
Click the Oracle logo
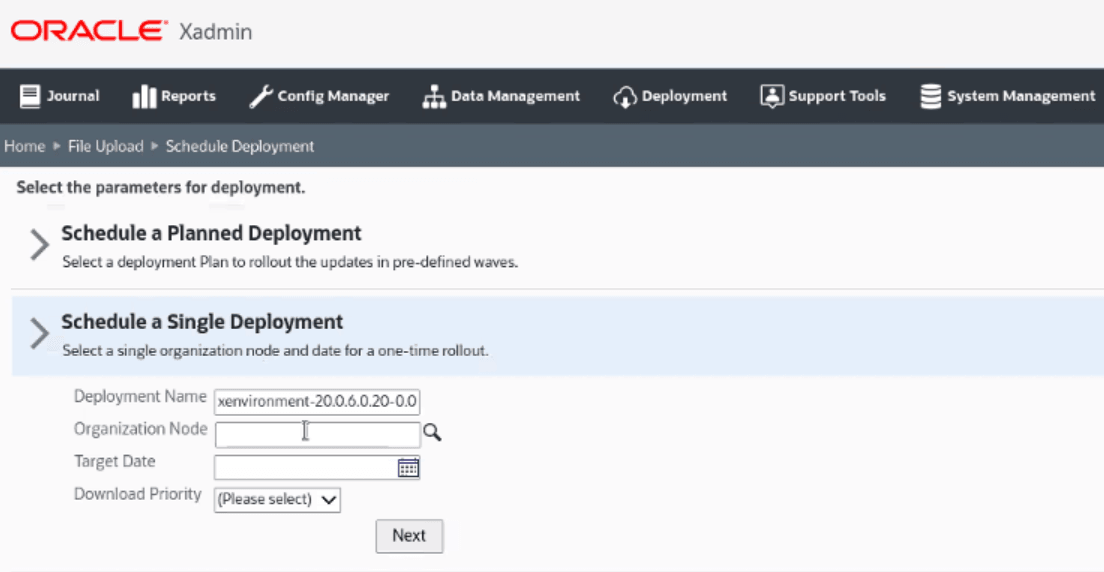[89, 31]
